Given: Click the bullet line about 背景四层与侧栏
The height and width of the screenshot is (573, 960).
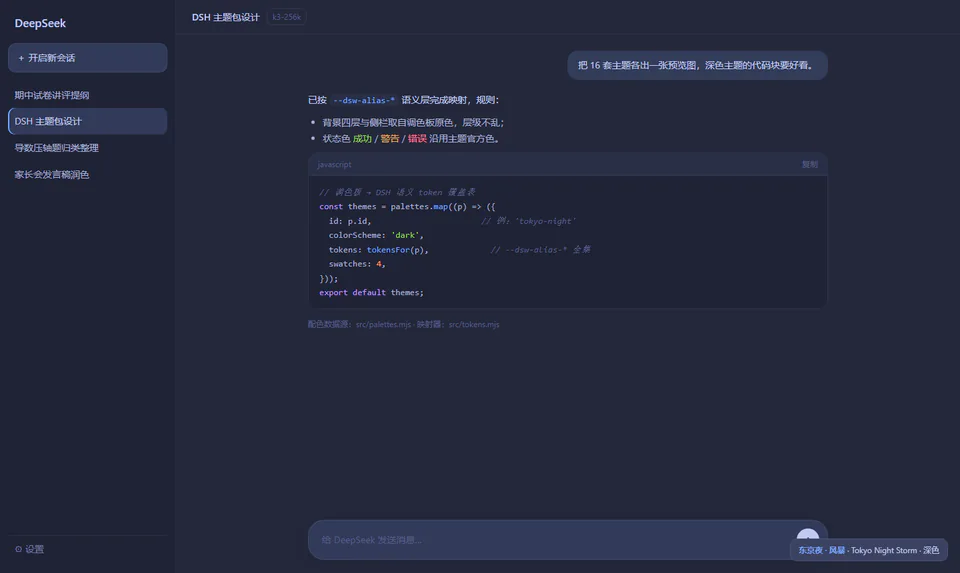Looking at the screenshot, I should [413, 122].
